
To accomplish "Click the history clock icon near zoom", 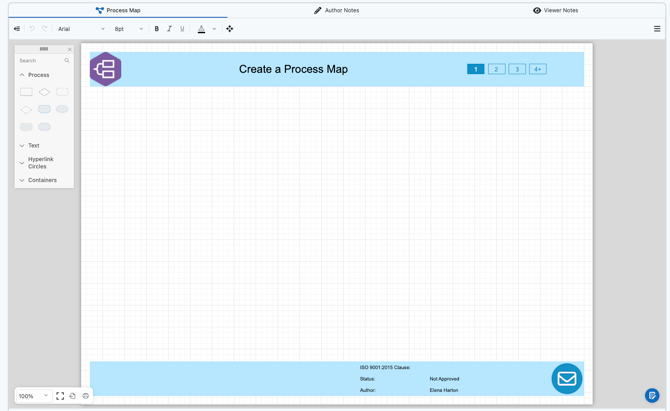I will click(73, 396).
